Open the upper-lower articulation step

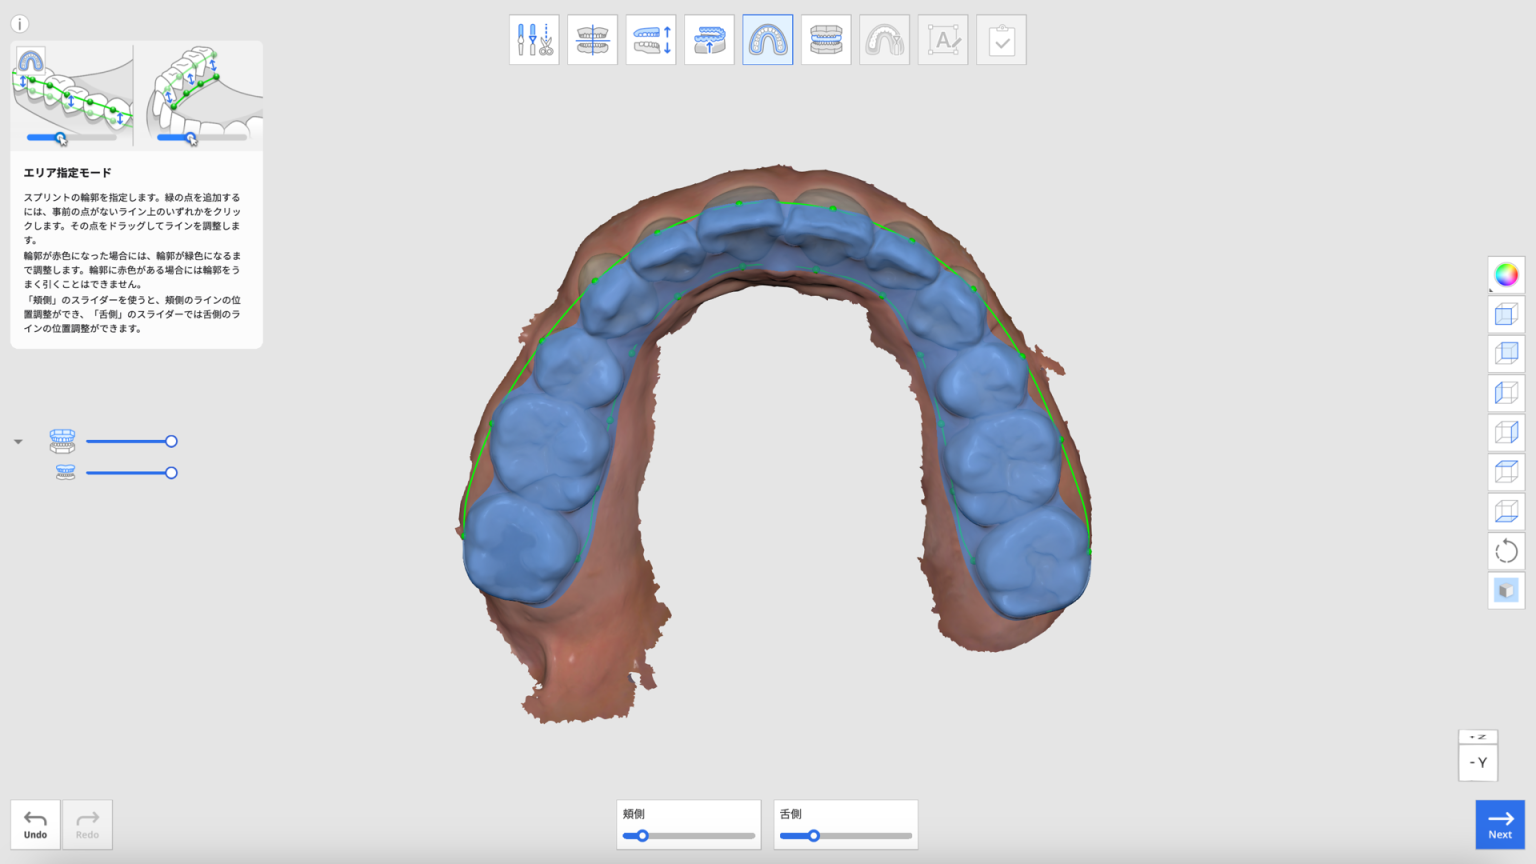pyautogui.click(x=825, y=39)
